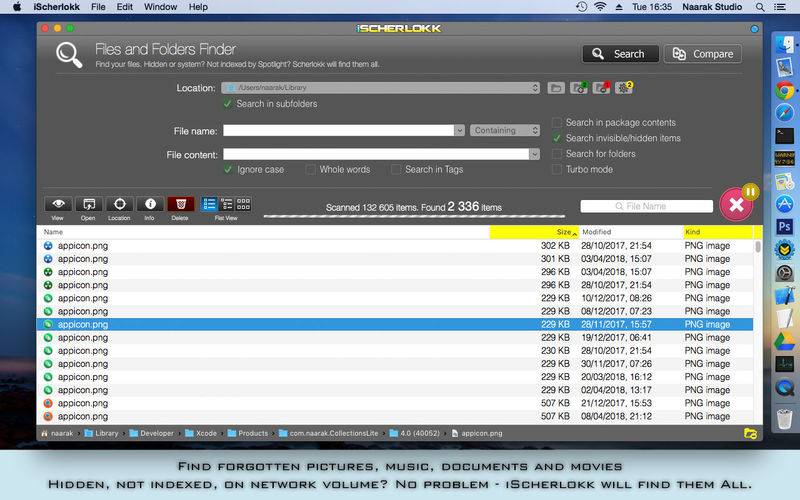Click the folder icon with red badge
Image resolution: width=800 pixels, height=500 pixels.
click(602, 88)
